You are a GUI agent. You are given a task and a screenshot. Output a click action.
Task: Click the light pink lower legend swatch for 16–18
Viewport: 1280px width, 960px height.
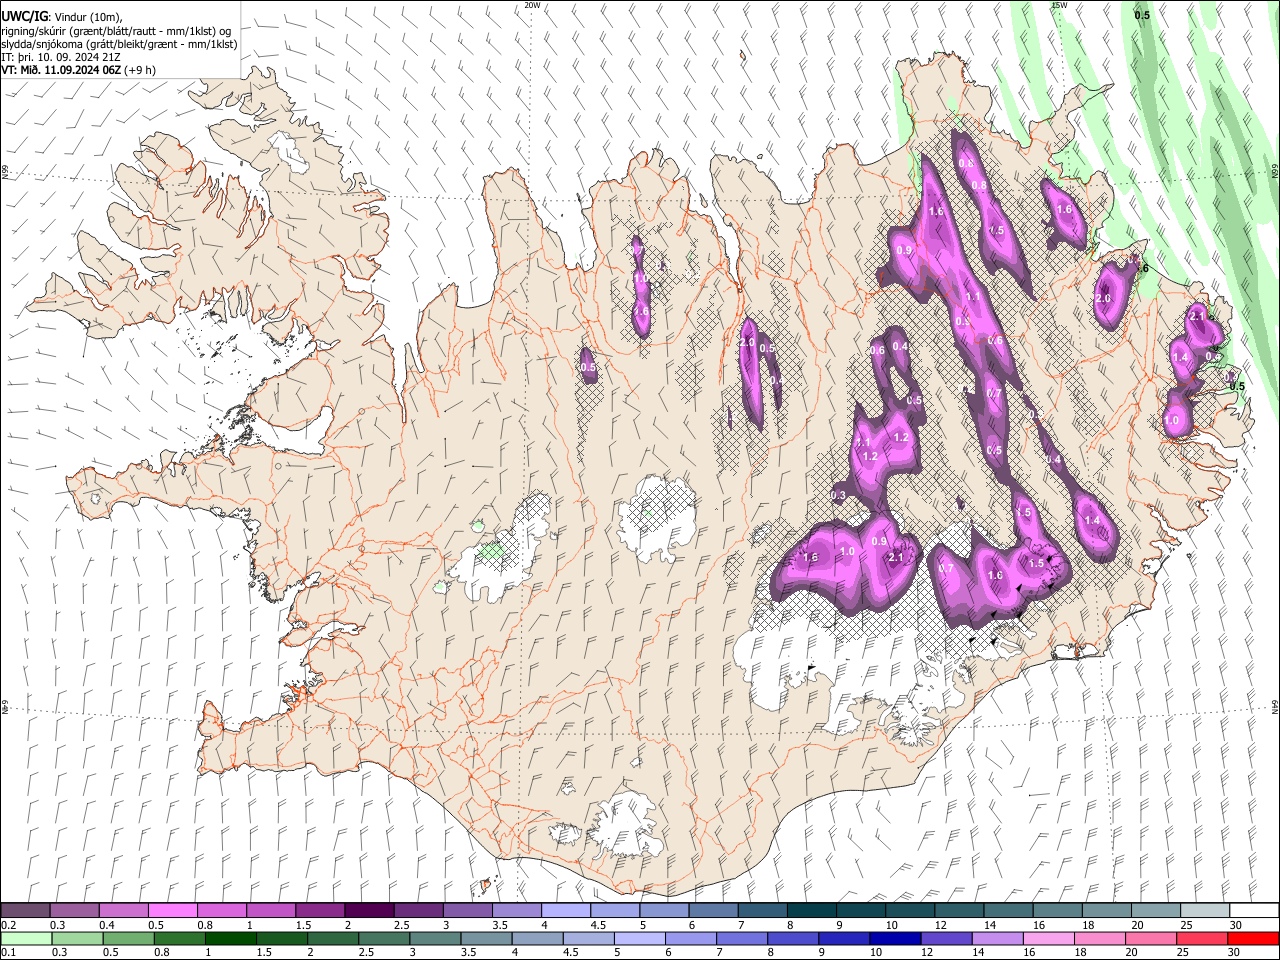pos(1048,938)
